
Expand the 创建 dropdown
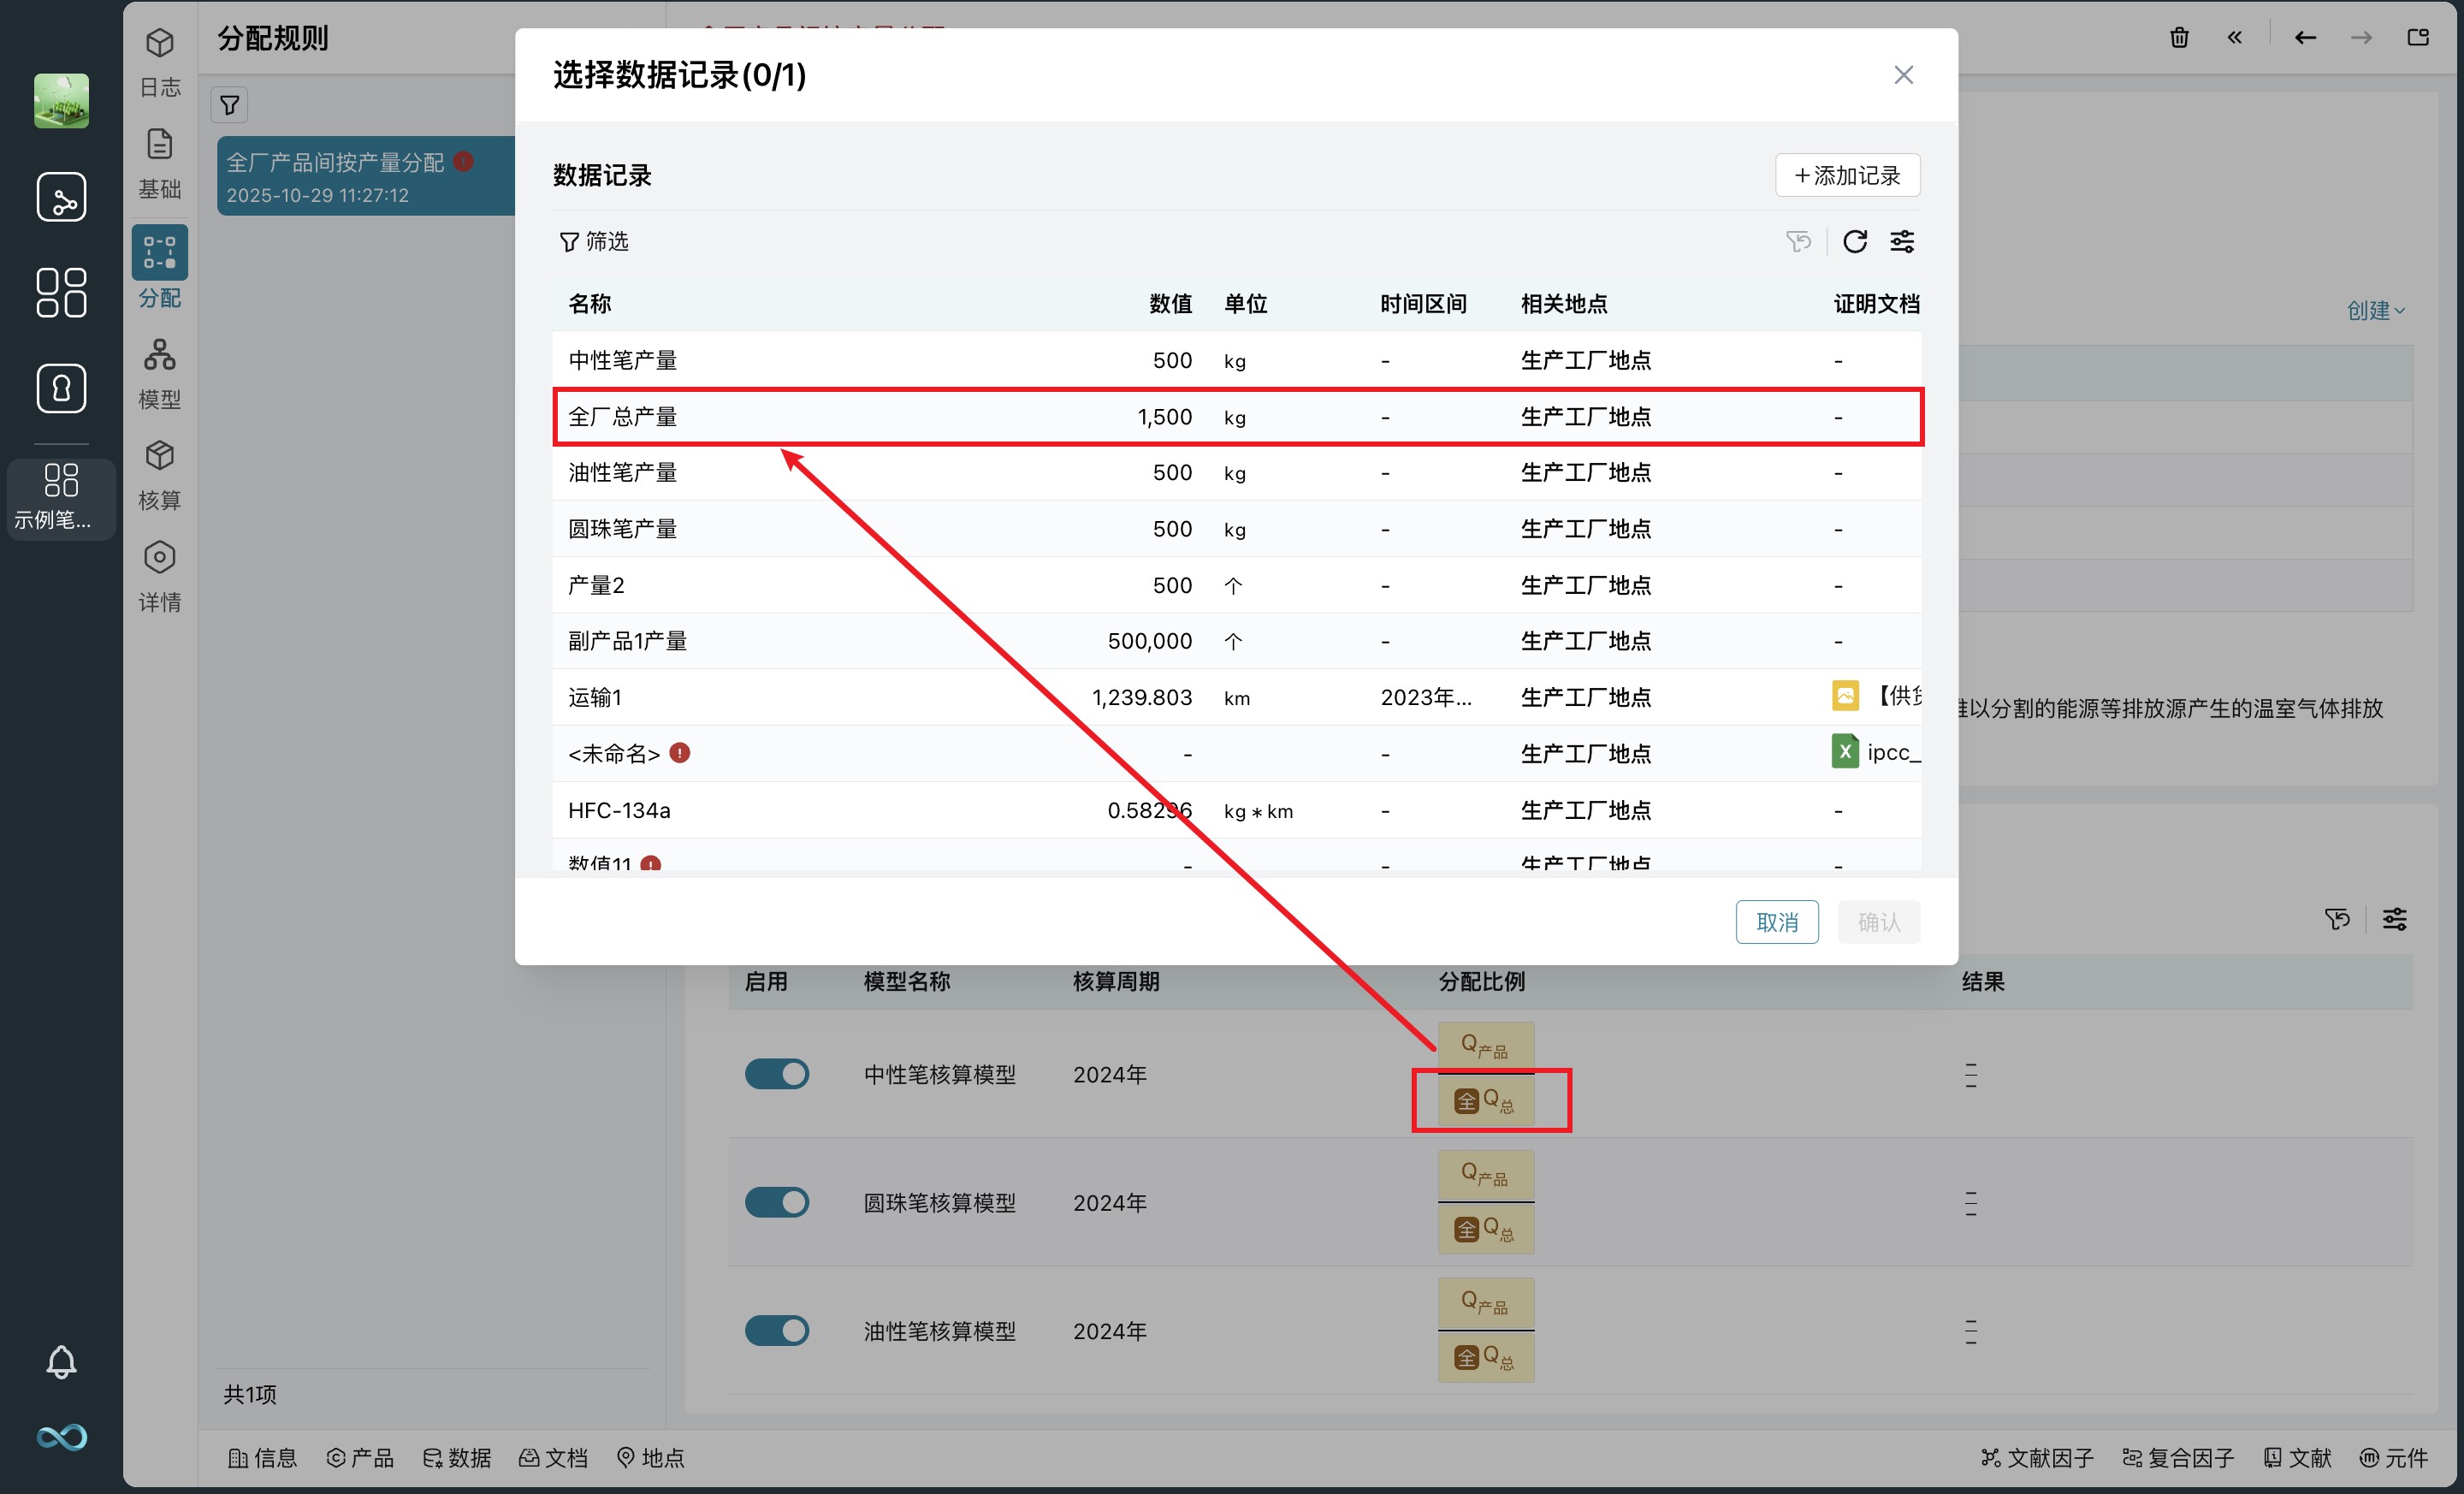point(2375,311)
